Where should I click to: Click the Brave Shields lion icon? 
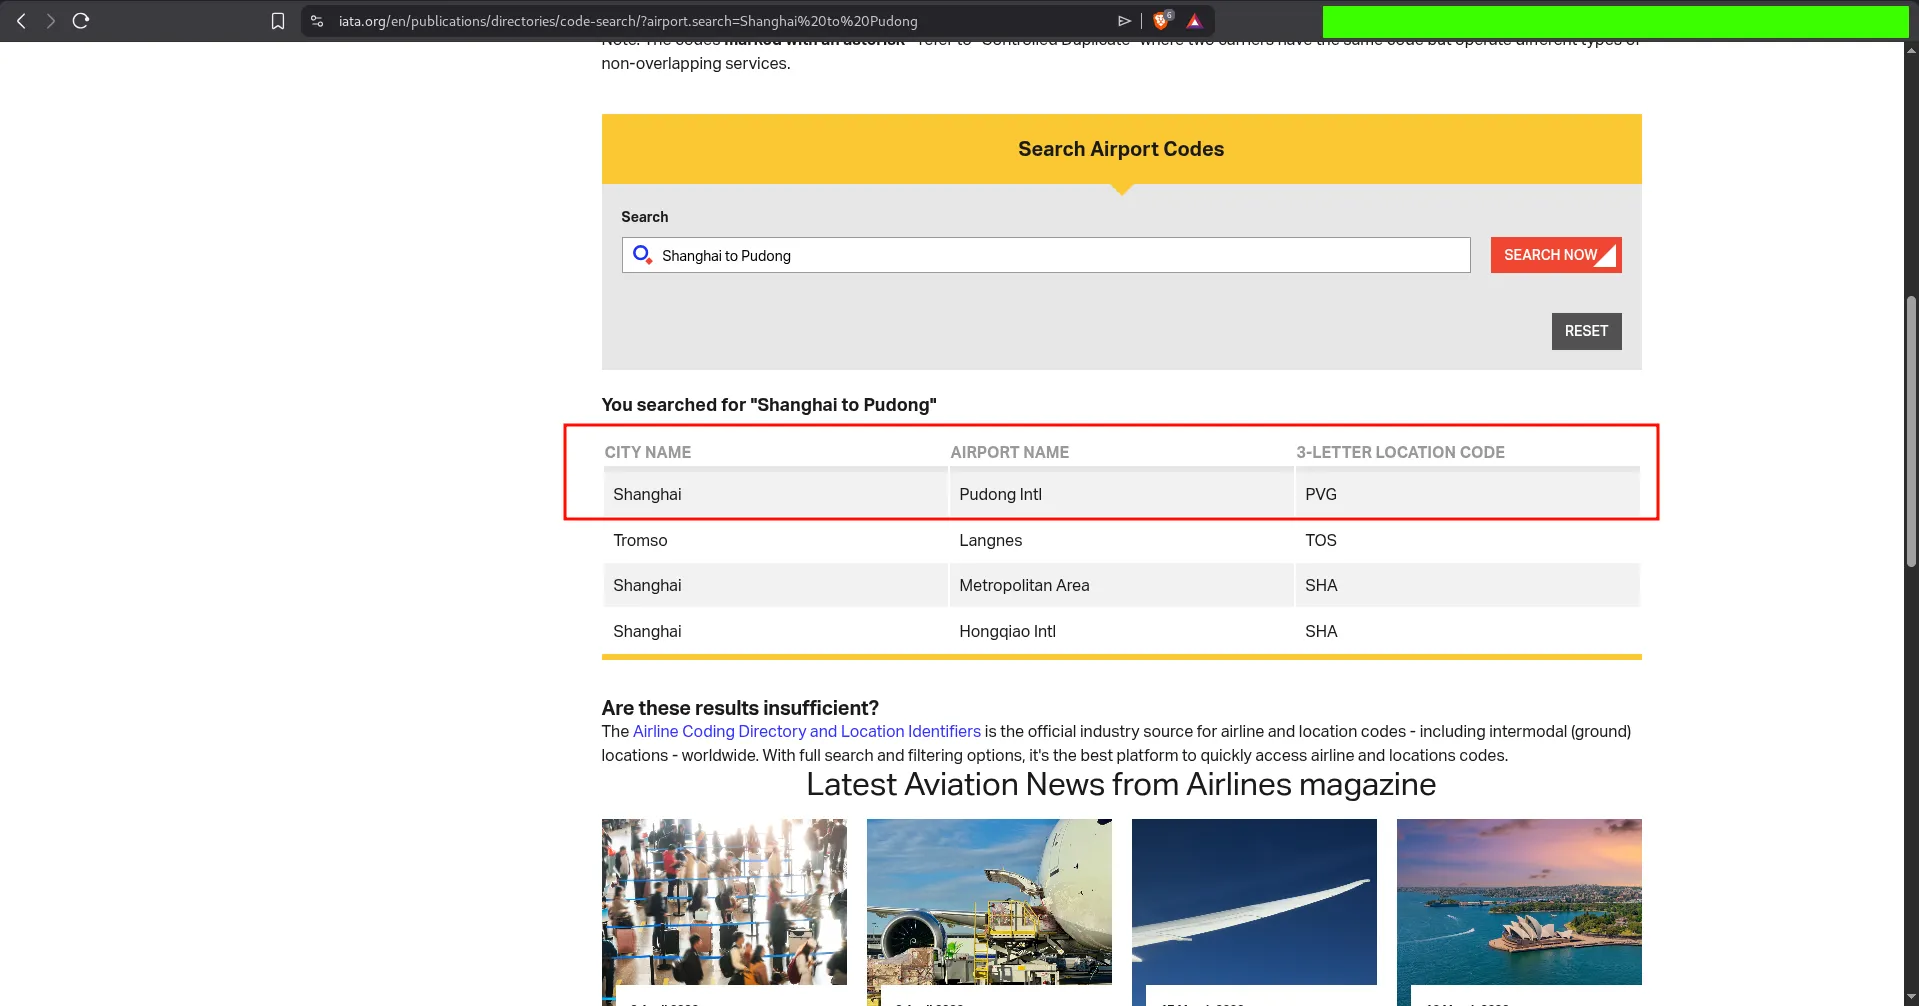(x=1161, y=21)
